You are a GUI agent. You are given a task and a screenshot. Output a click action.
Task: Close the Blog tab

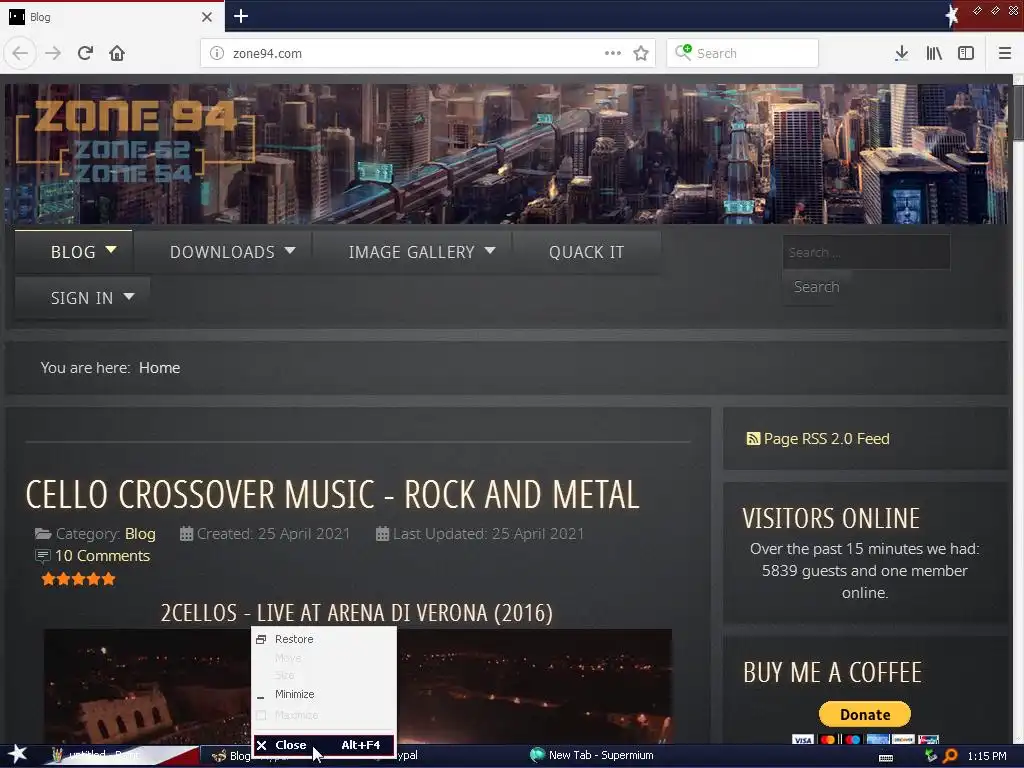tap(207, 17)
